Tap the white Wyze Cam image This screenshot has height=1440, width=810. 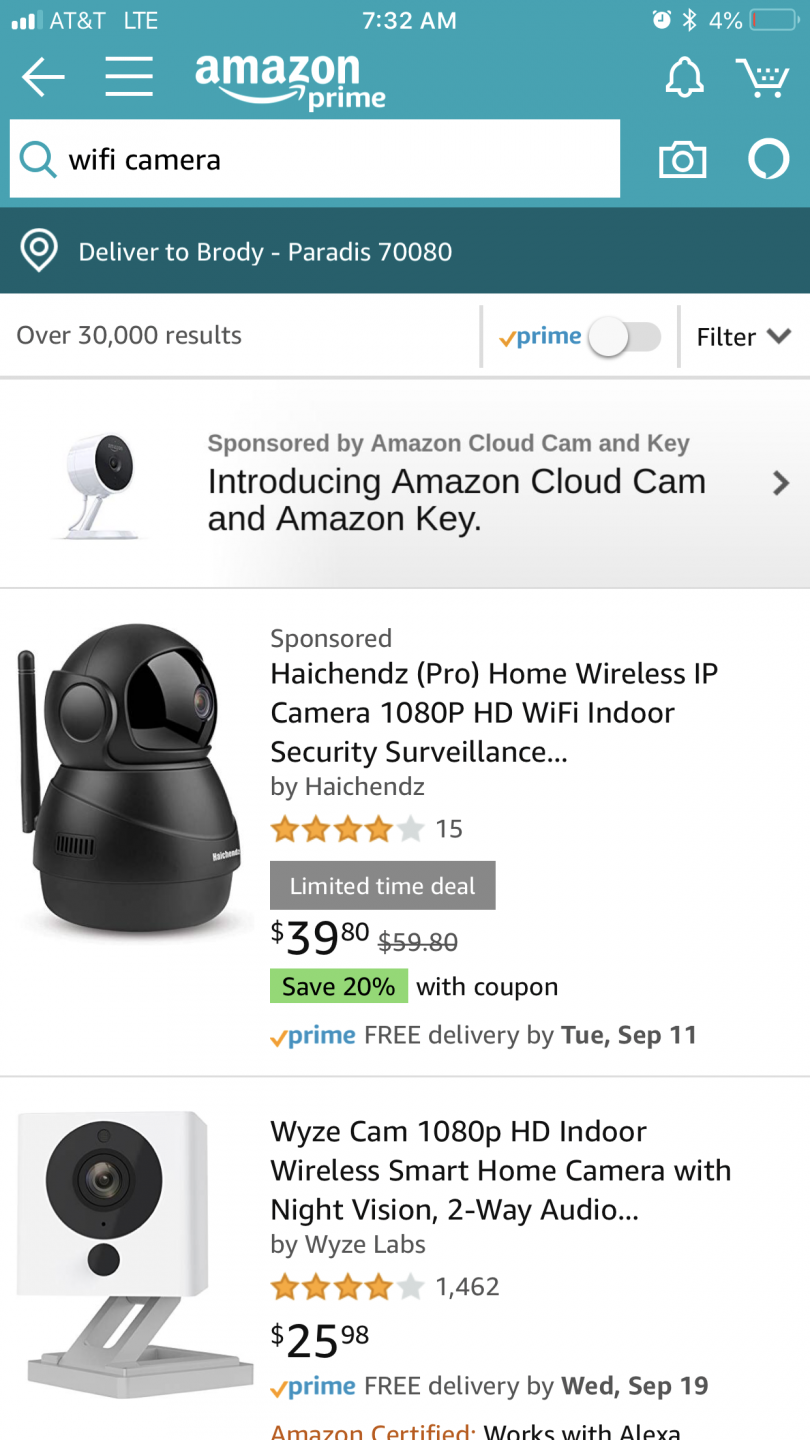130,1250
